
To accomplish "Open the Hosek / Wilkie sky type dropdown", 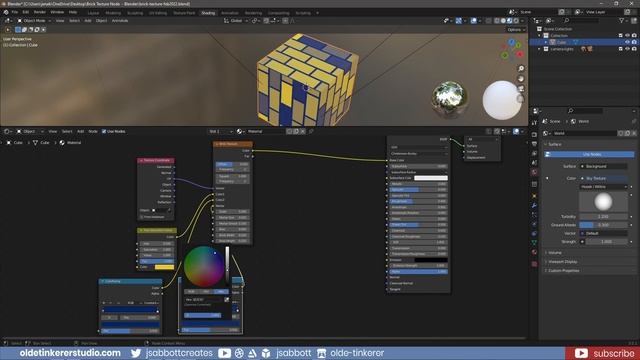I will pos(603,187).
